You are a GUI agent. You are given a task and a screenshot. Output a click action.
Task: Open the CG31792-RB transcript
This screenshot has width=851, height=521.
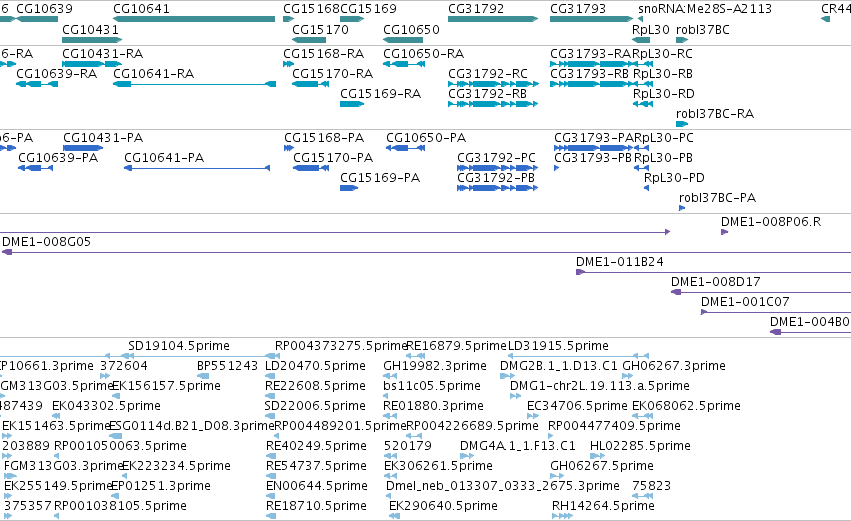click(x=487, y=94)
